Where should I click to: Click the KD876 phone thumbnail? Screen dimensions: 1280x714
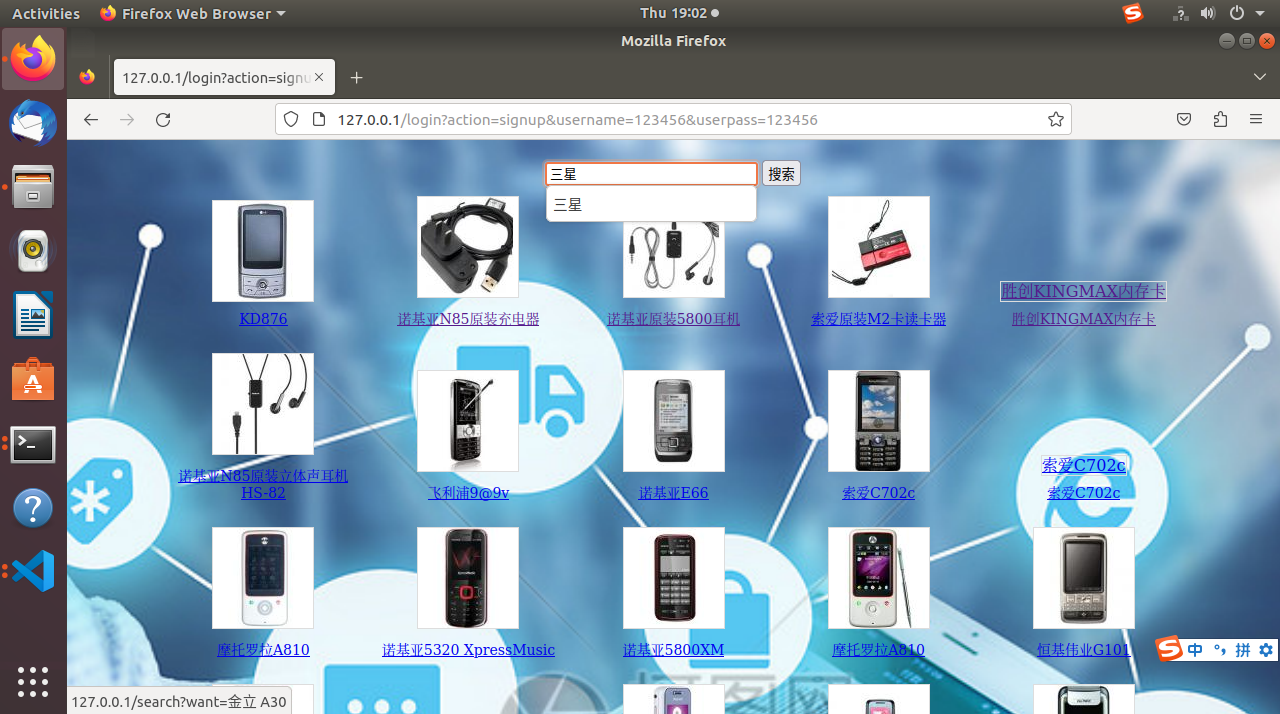point(263,251)
